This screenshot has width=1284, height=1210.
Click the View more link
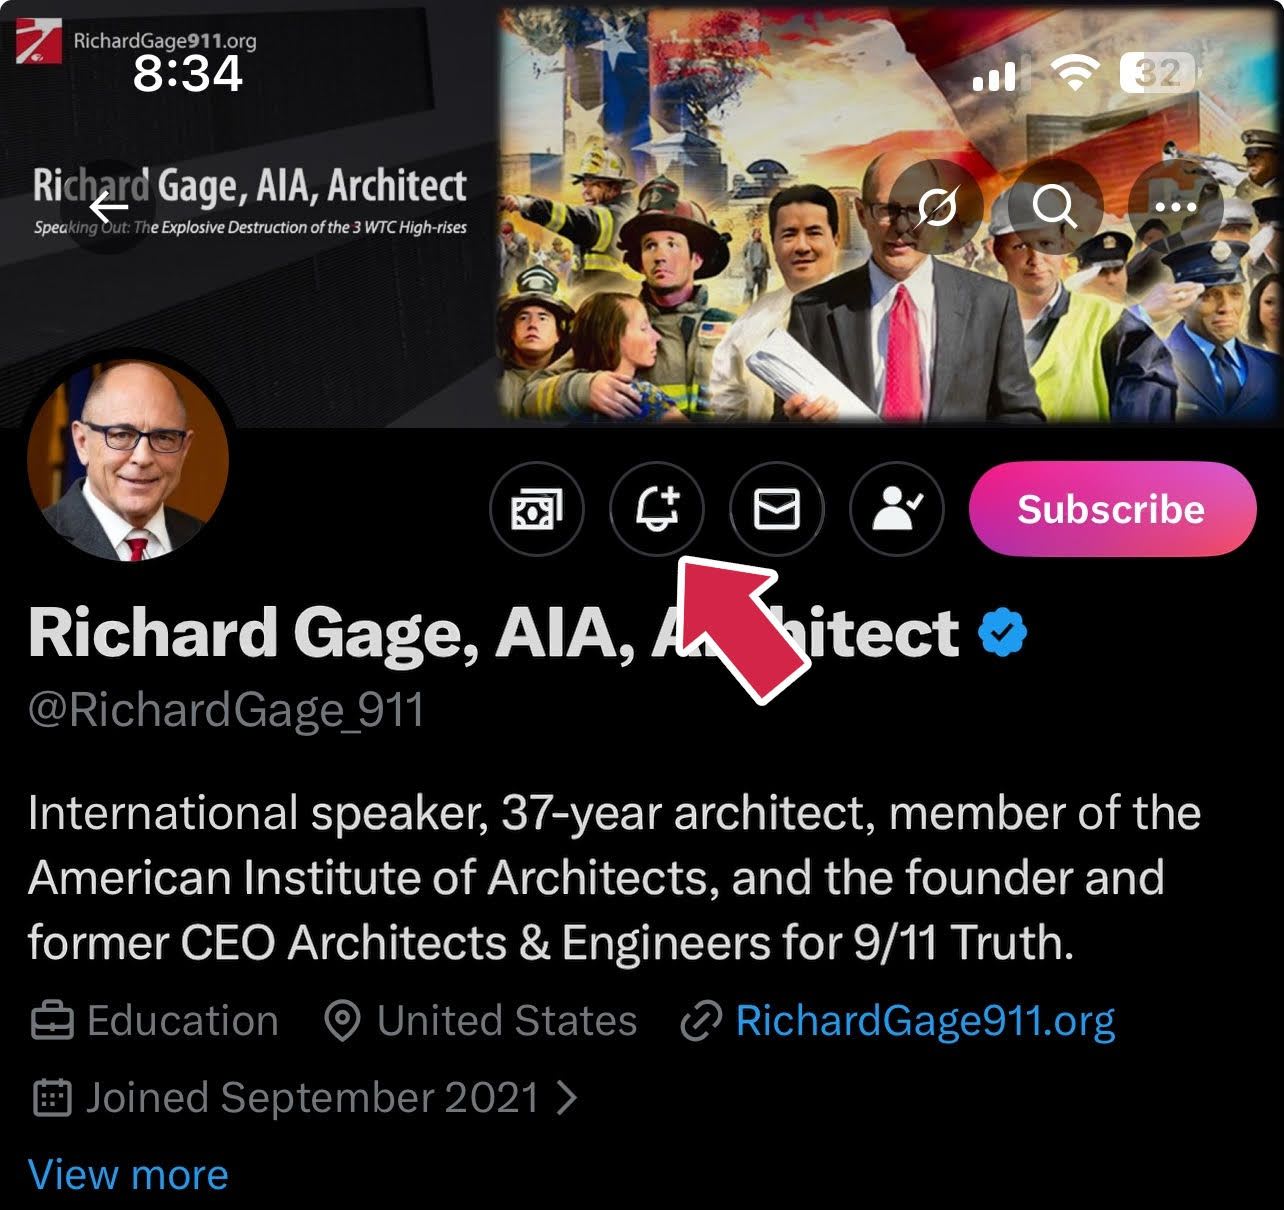pyautogui.click(x=128, y=1174)
